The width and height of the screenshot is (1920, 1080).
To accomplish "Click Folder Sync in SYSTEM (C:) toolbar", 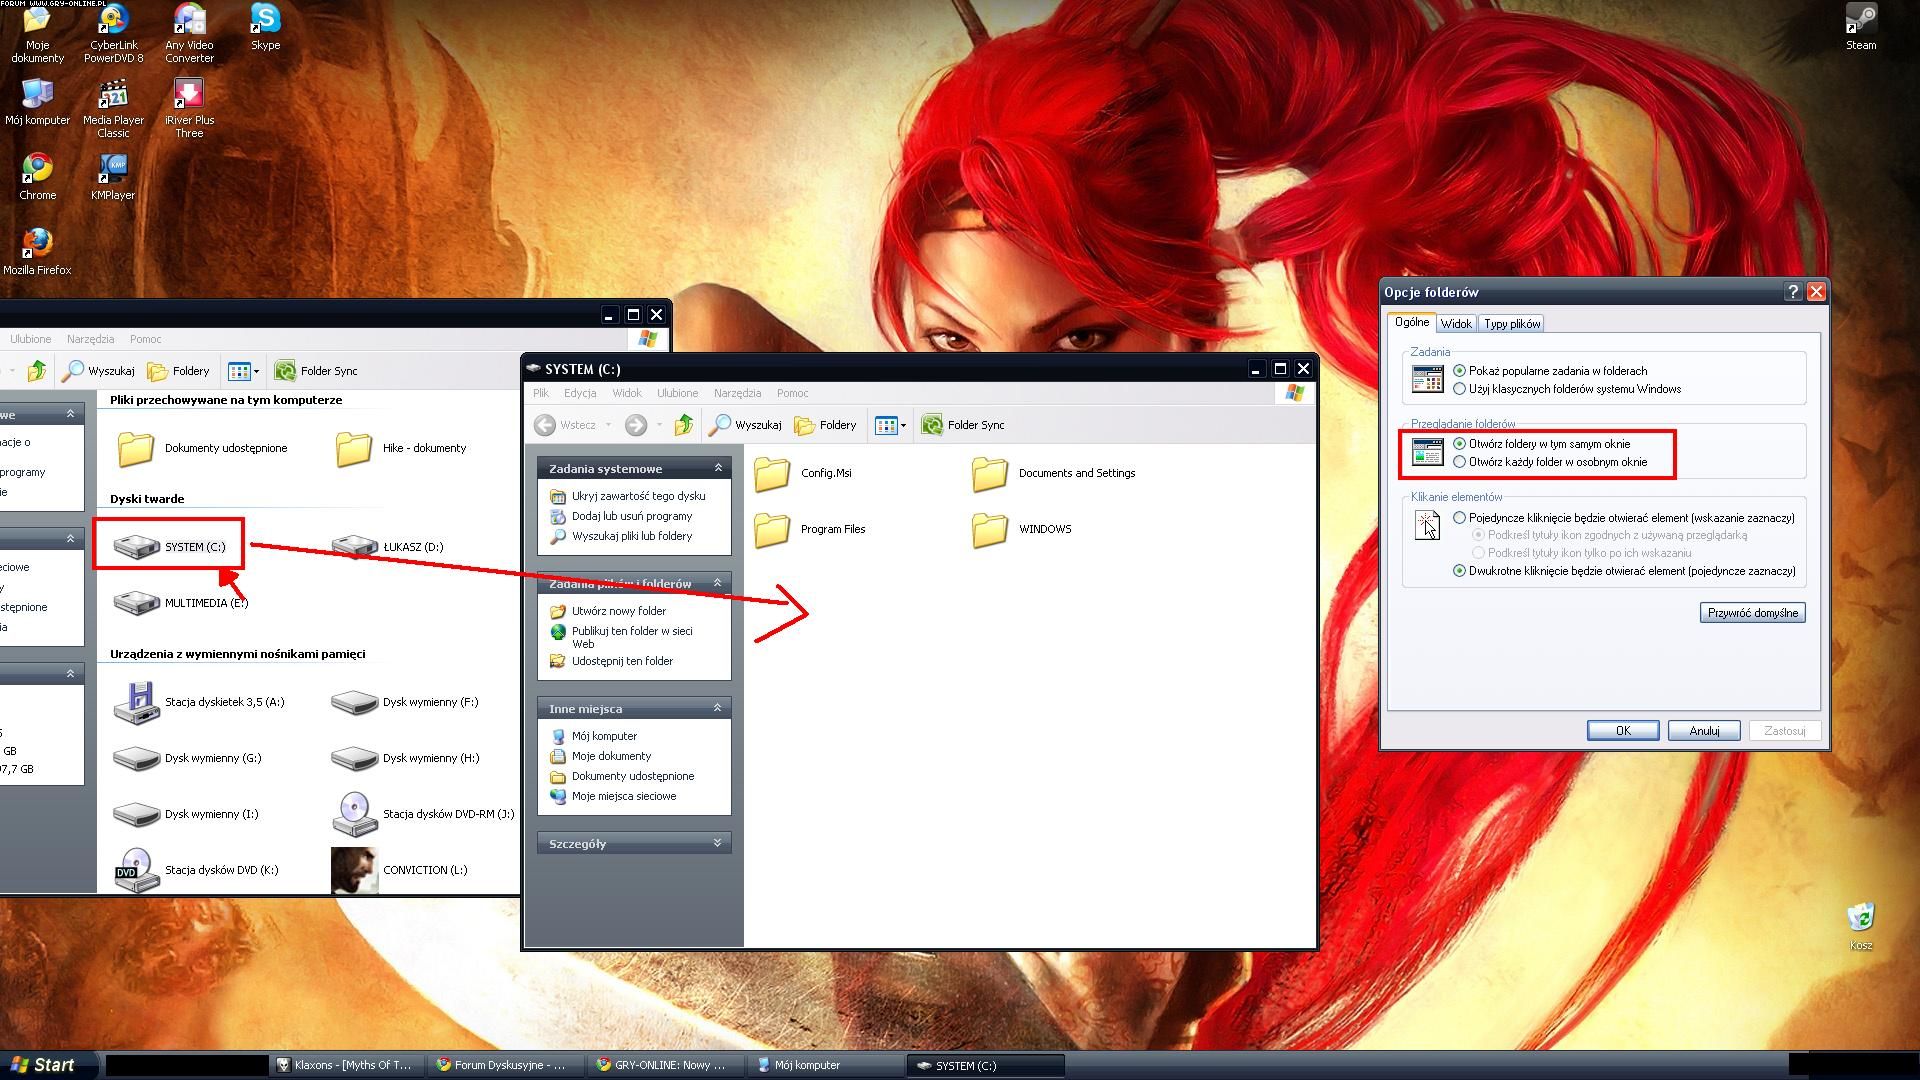I will point(963,425).
